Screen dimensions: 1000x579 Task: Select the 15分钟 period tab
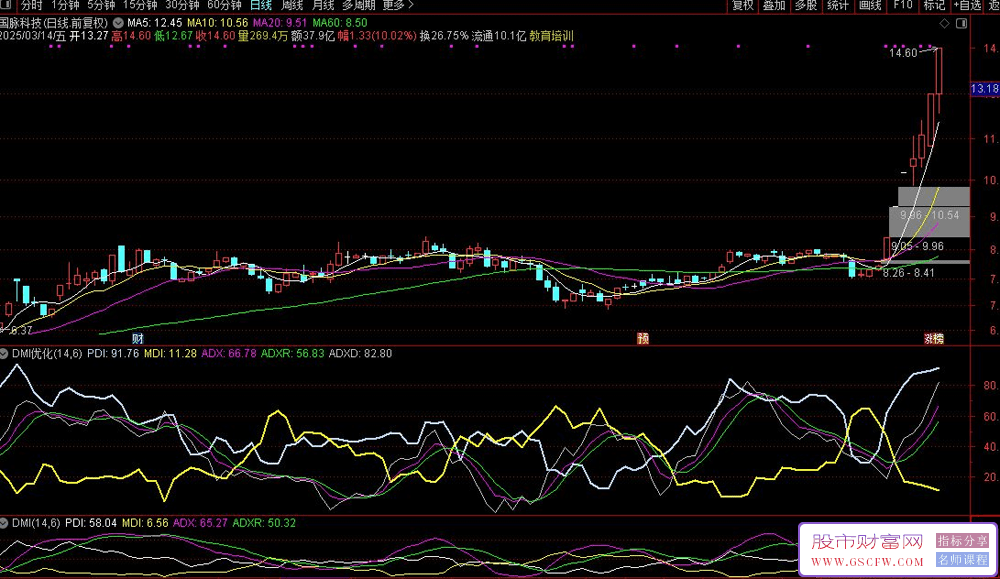[140, 6]
